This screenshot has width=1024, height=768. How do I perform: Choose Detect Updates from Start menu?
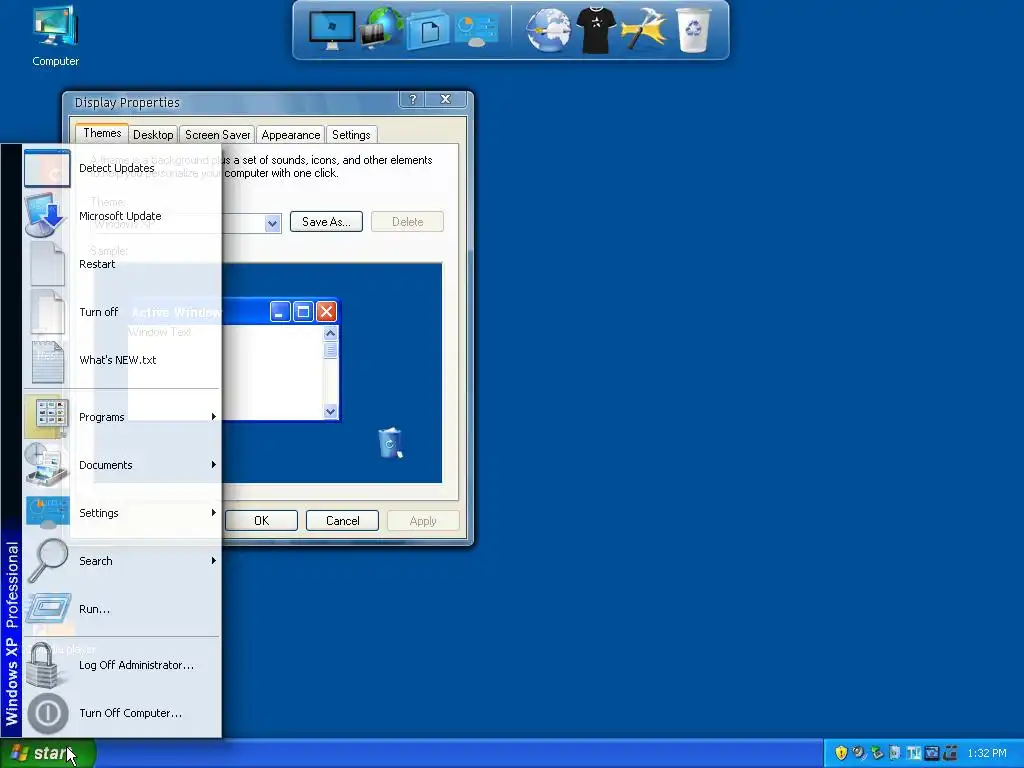pyautogui.click(x=123, y=168)
